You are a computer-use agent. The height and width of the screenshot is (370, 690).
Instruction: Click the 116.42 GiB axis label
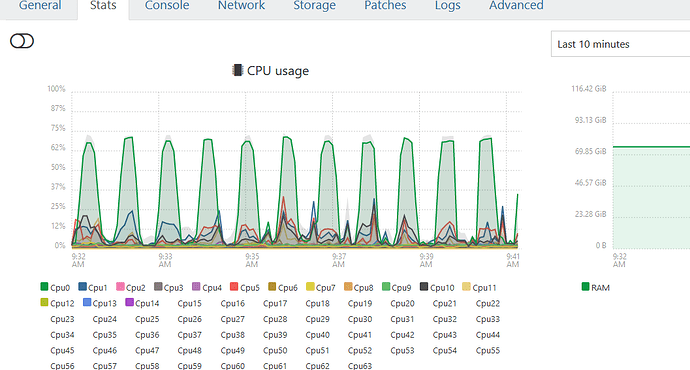(x=589, y=88)
